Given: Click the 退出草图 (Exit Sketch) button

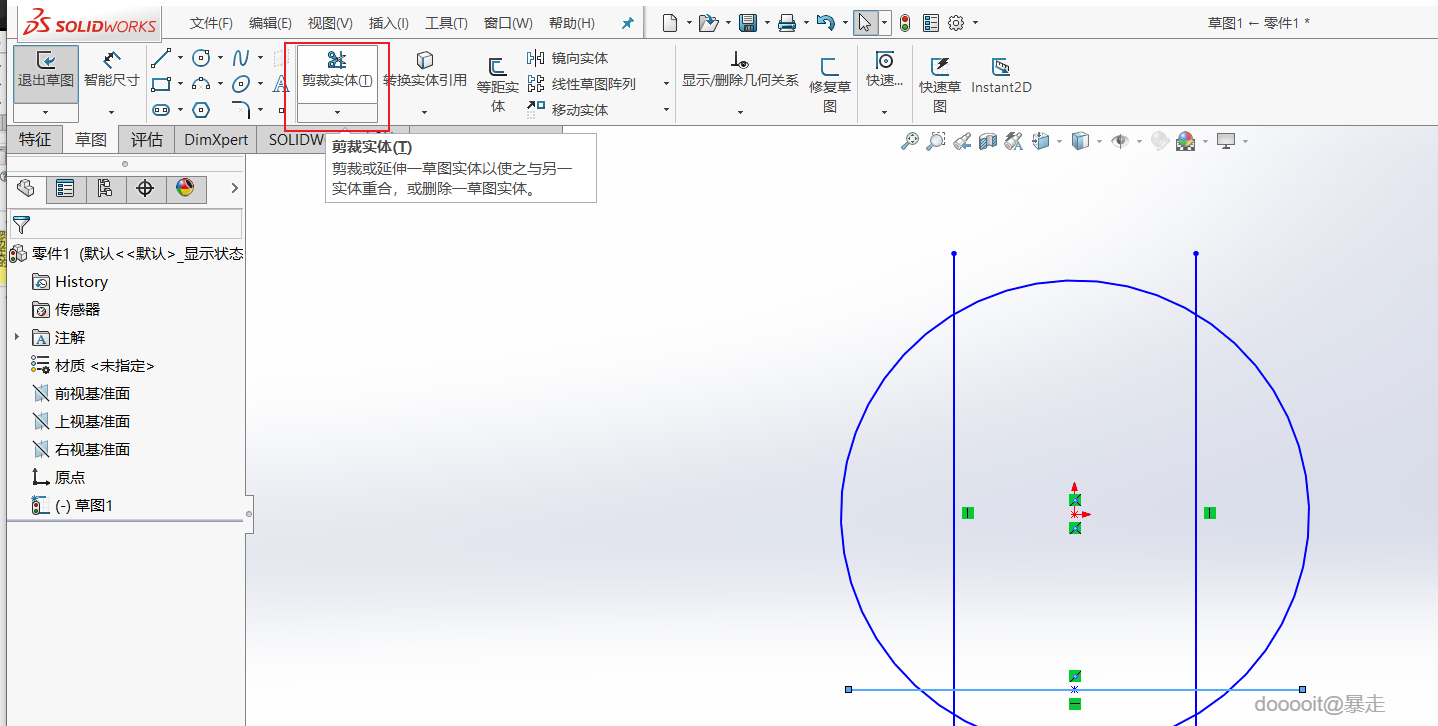Looking at the screenshot, I should click(46, 69).
